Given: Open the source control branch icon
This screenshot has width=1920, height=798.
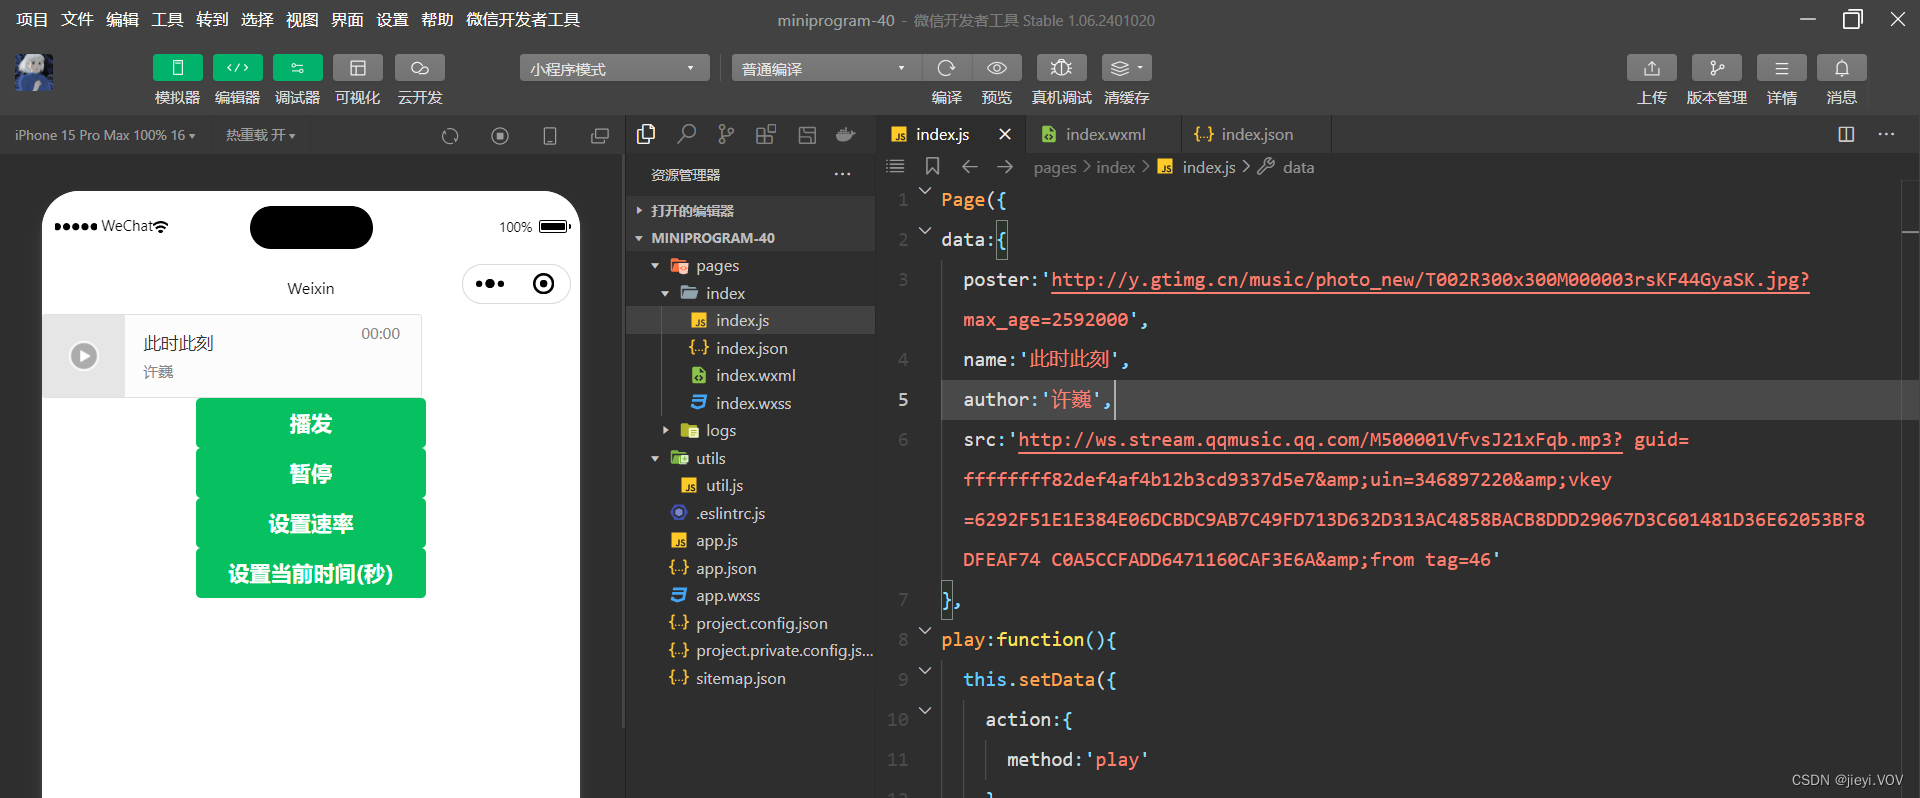Looking at the screenshot, I should click(726, 134).
